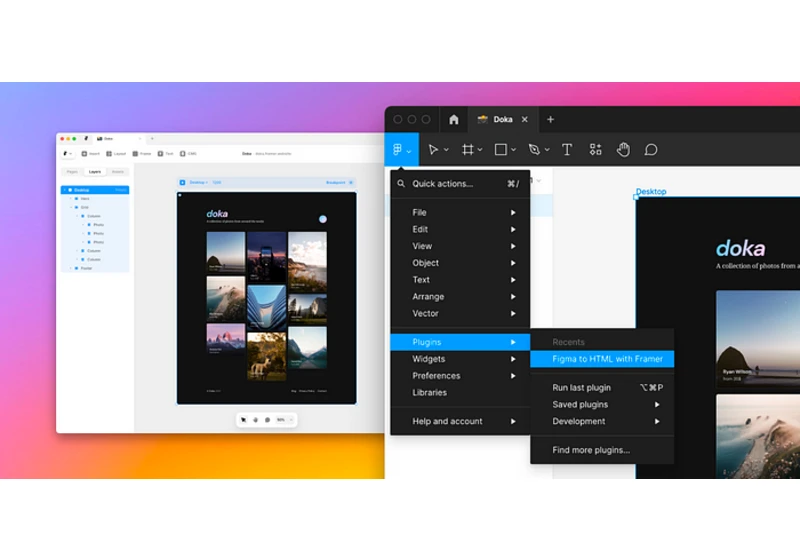Open Help and account menu entry
800x560 pixels.
pos(460,421)
